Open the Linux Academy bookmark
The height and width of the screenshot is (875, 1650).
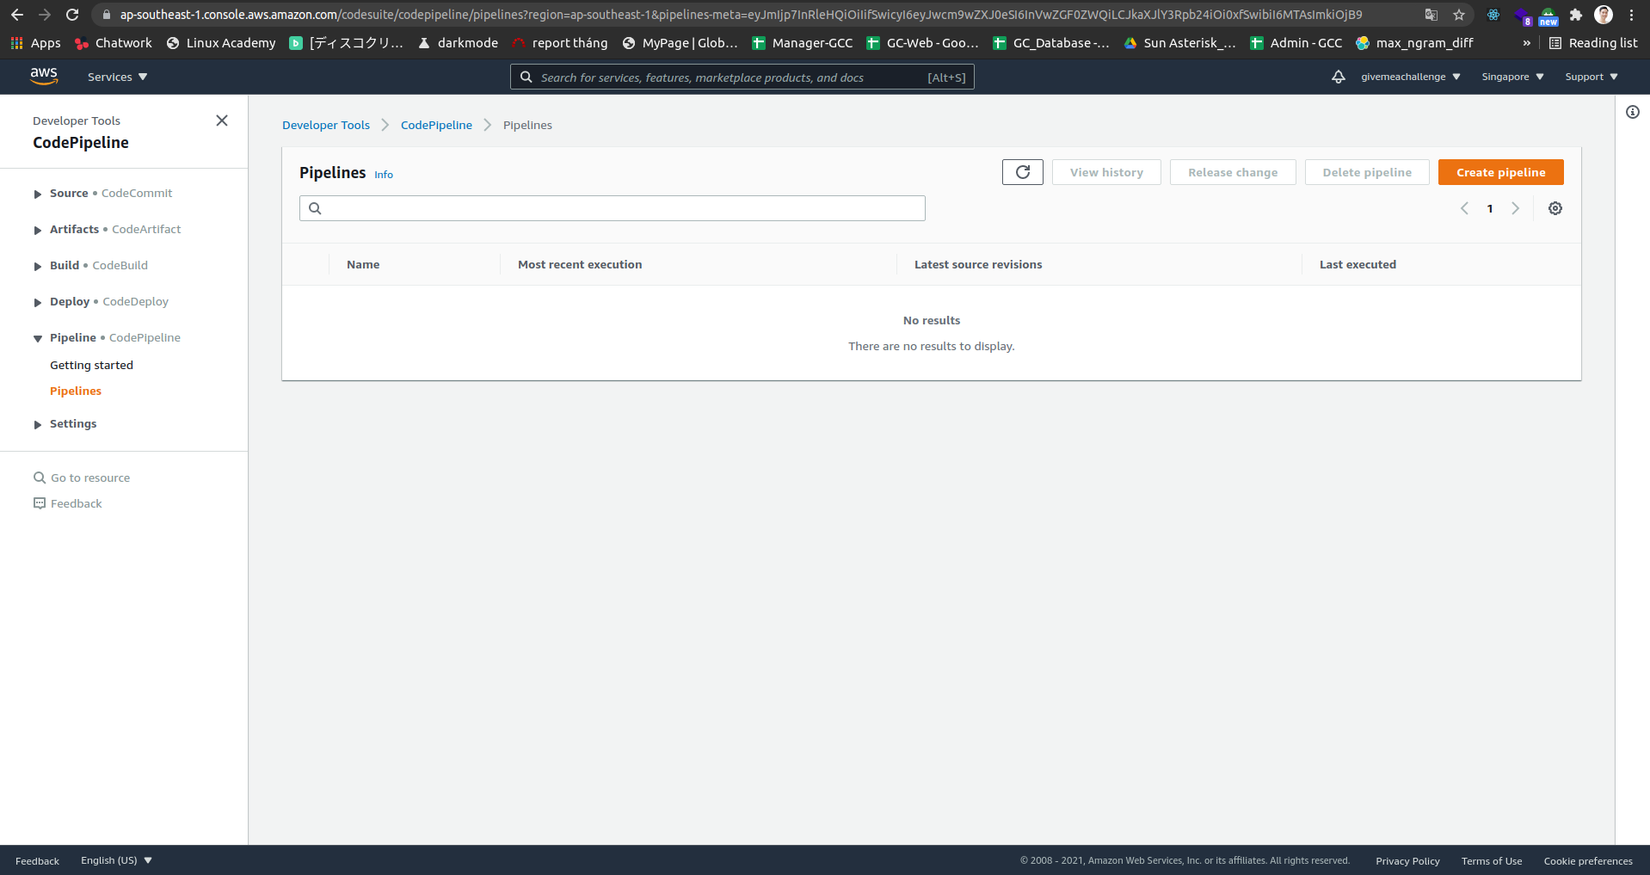pos(220,43)
